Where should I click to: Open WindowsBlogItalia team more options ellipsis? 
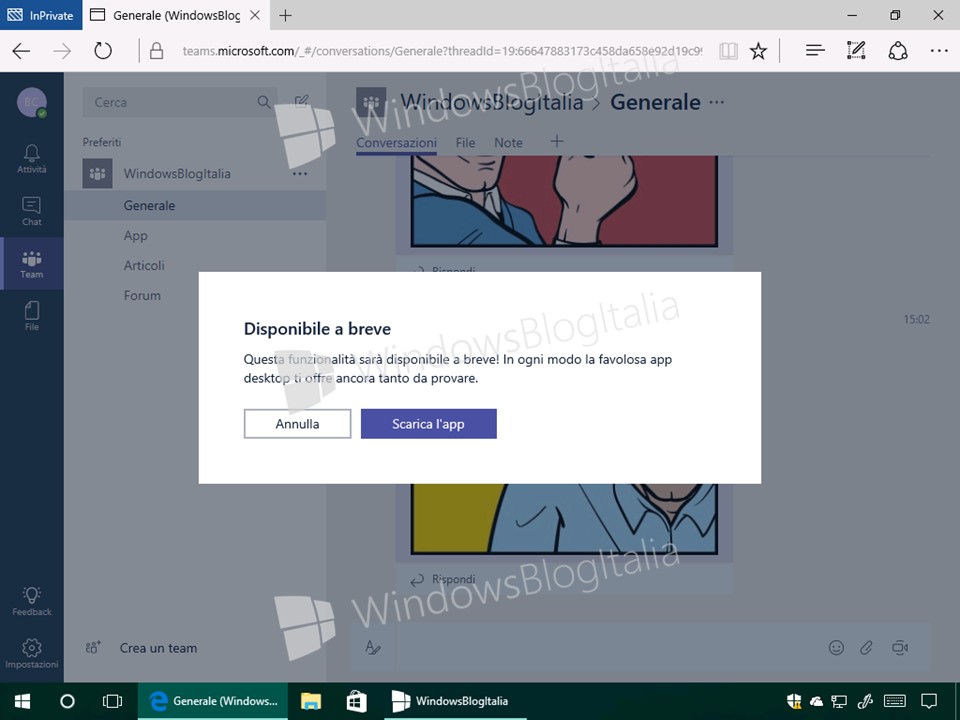click(300, 174)
